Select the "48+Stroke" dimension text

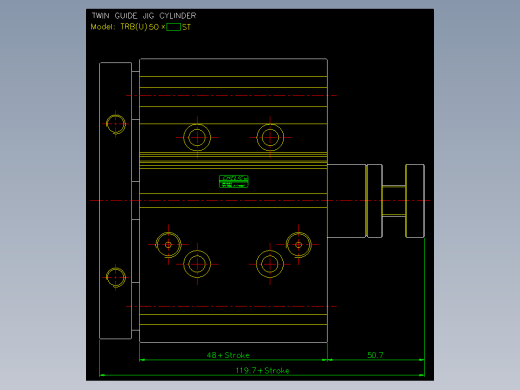(228, 355)
